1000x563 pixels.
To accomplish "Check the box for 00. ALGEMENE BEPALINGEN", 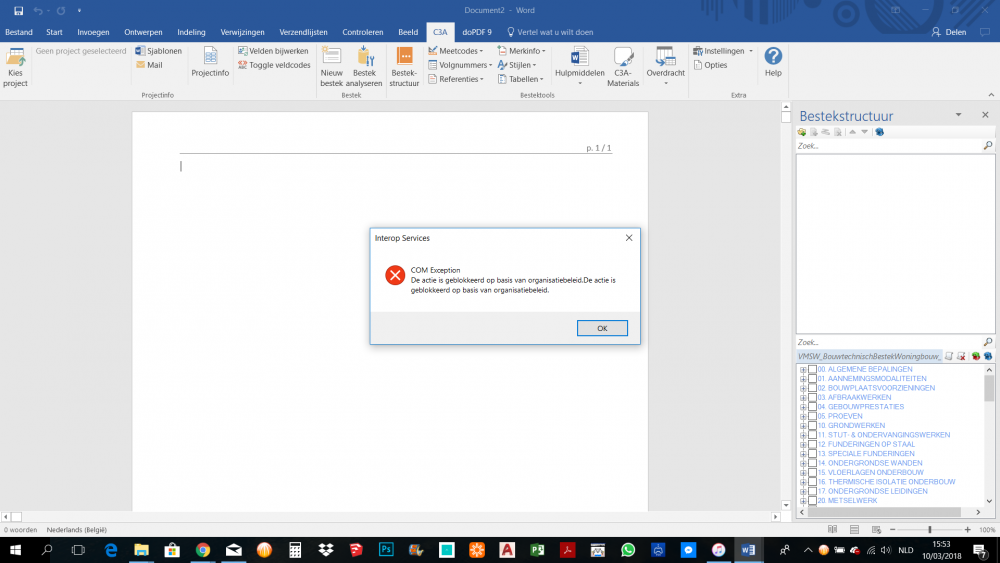I will point(812,370).
